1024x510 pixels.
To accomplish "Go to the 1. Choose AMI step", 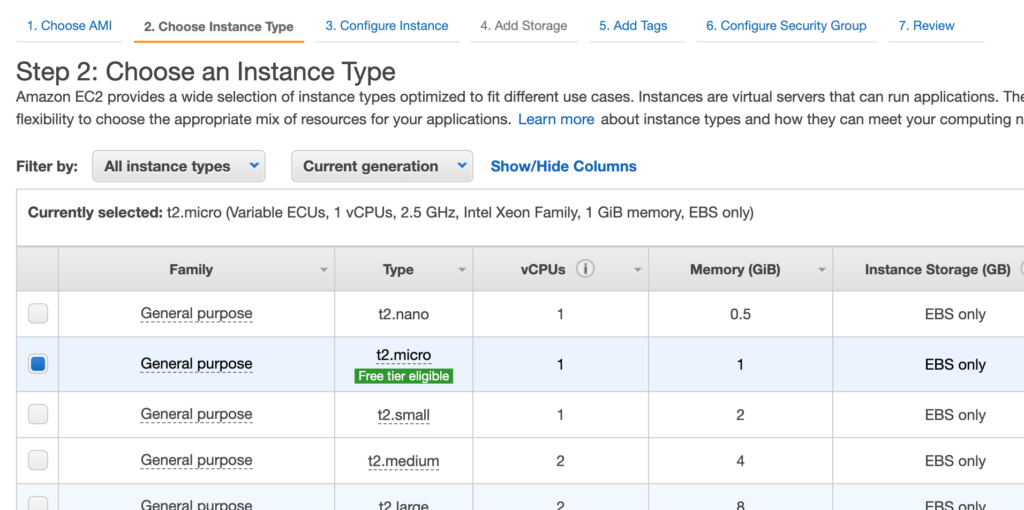I will click(69, 25).
